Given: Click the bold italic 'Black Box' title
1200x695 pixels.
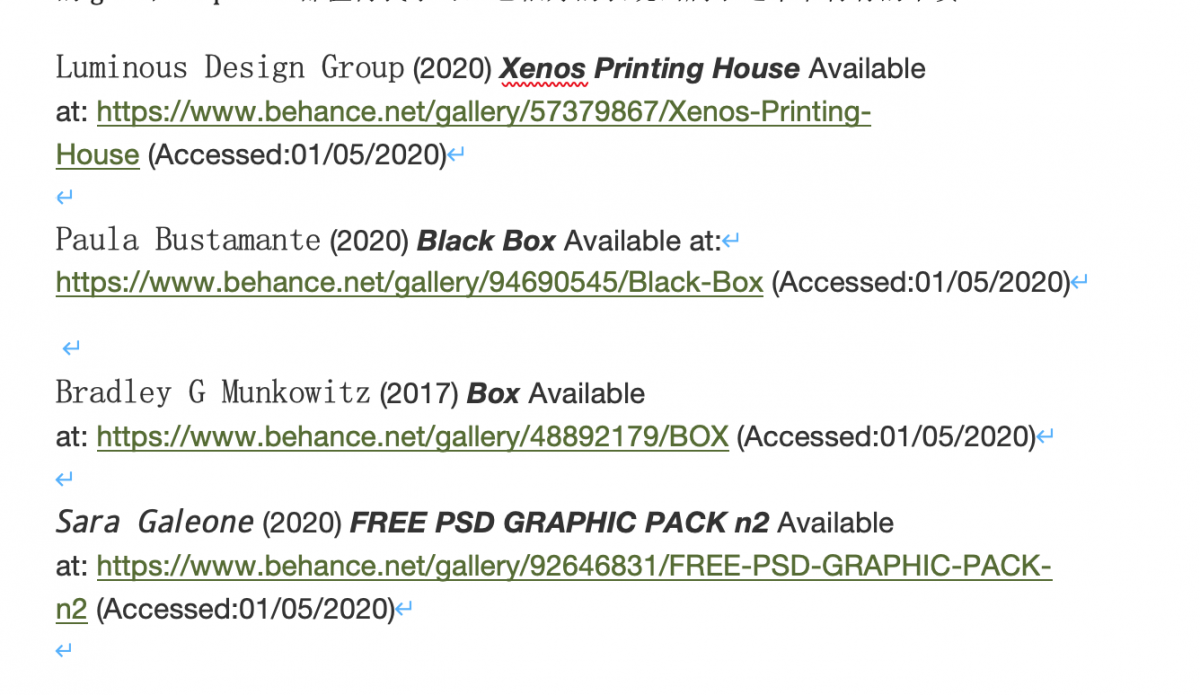Looking at the screenshot, I should (486, 241).
